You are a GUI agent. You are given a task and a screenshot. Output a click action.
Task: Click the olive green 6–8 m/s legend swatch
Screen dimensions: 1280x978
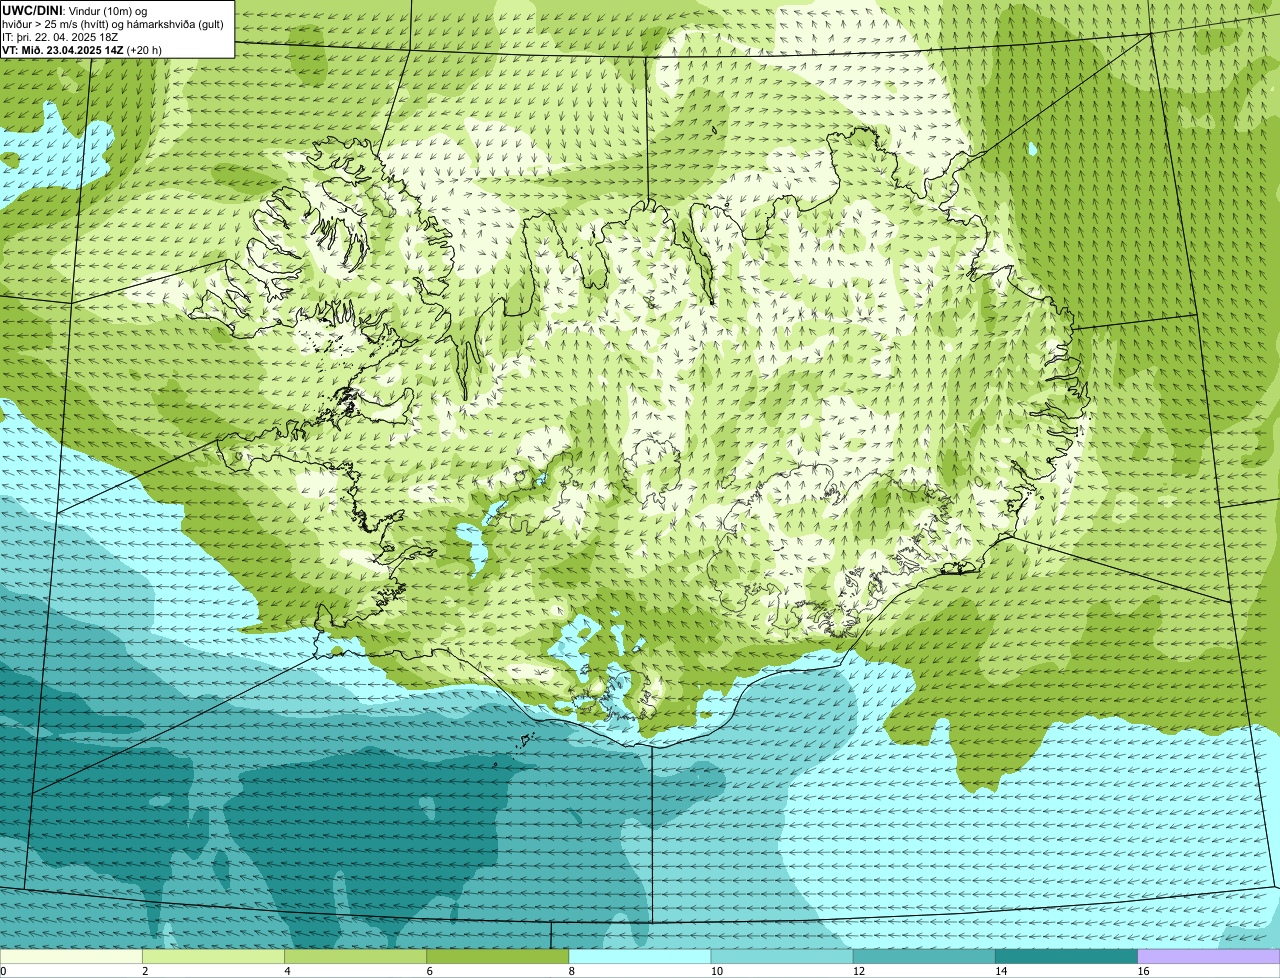click(497, 957)
